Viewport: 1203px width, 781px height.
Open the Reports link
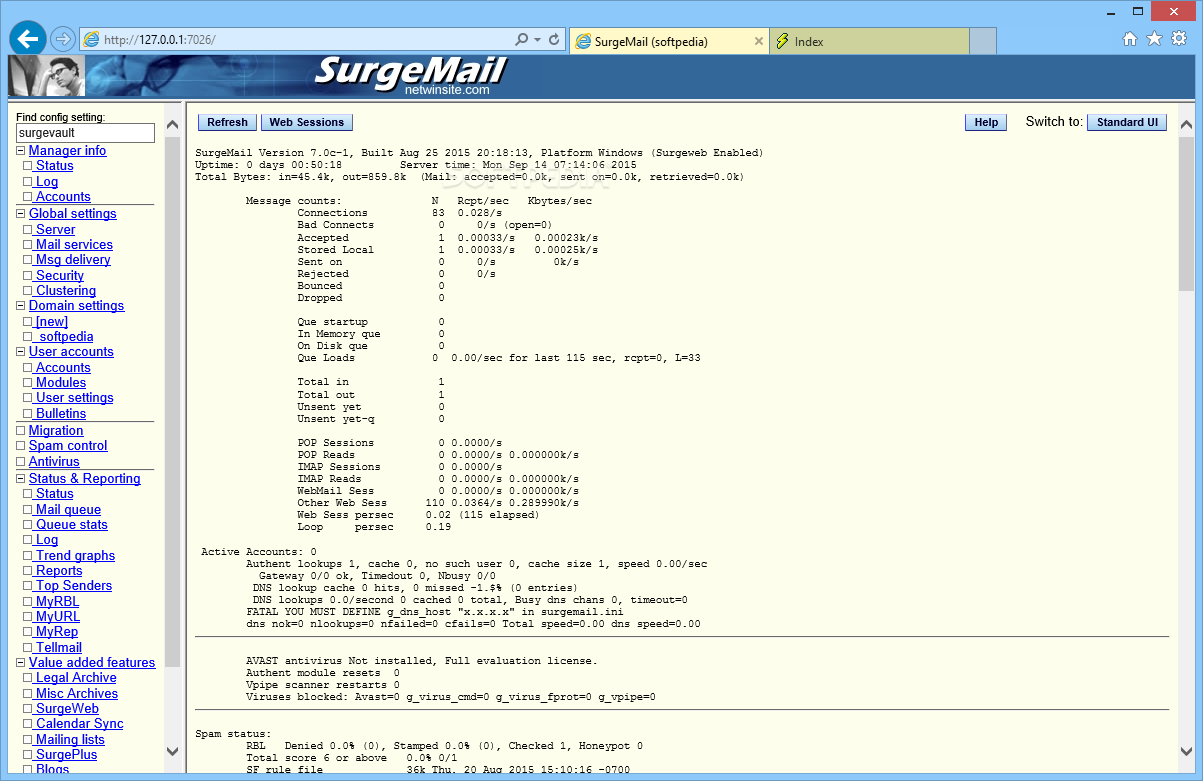coord(59,571)
